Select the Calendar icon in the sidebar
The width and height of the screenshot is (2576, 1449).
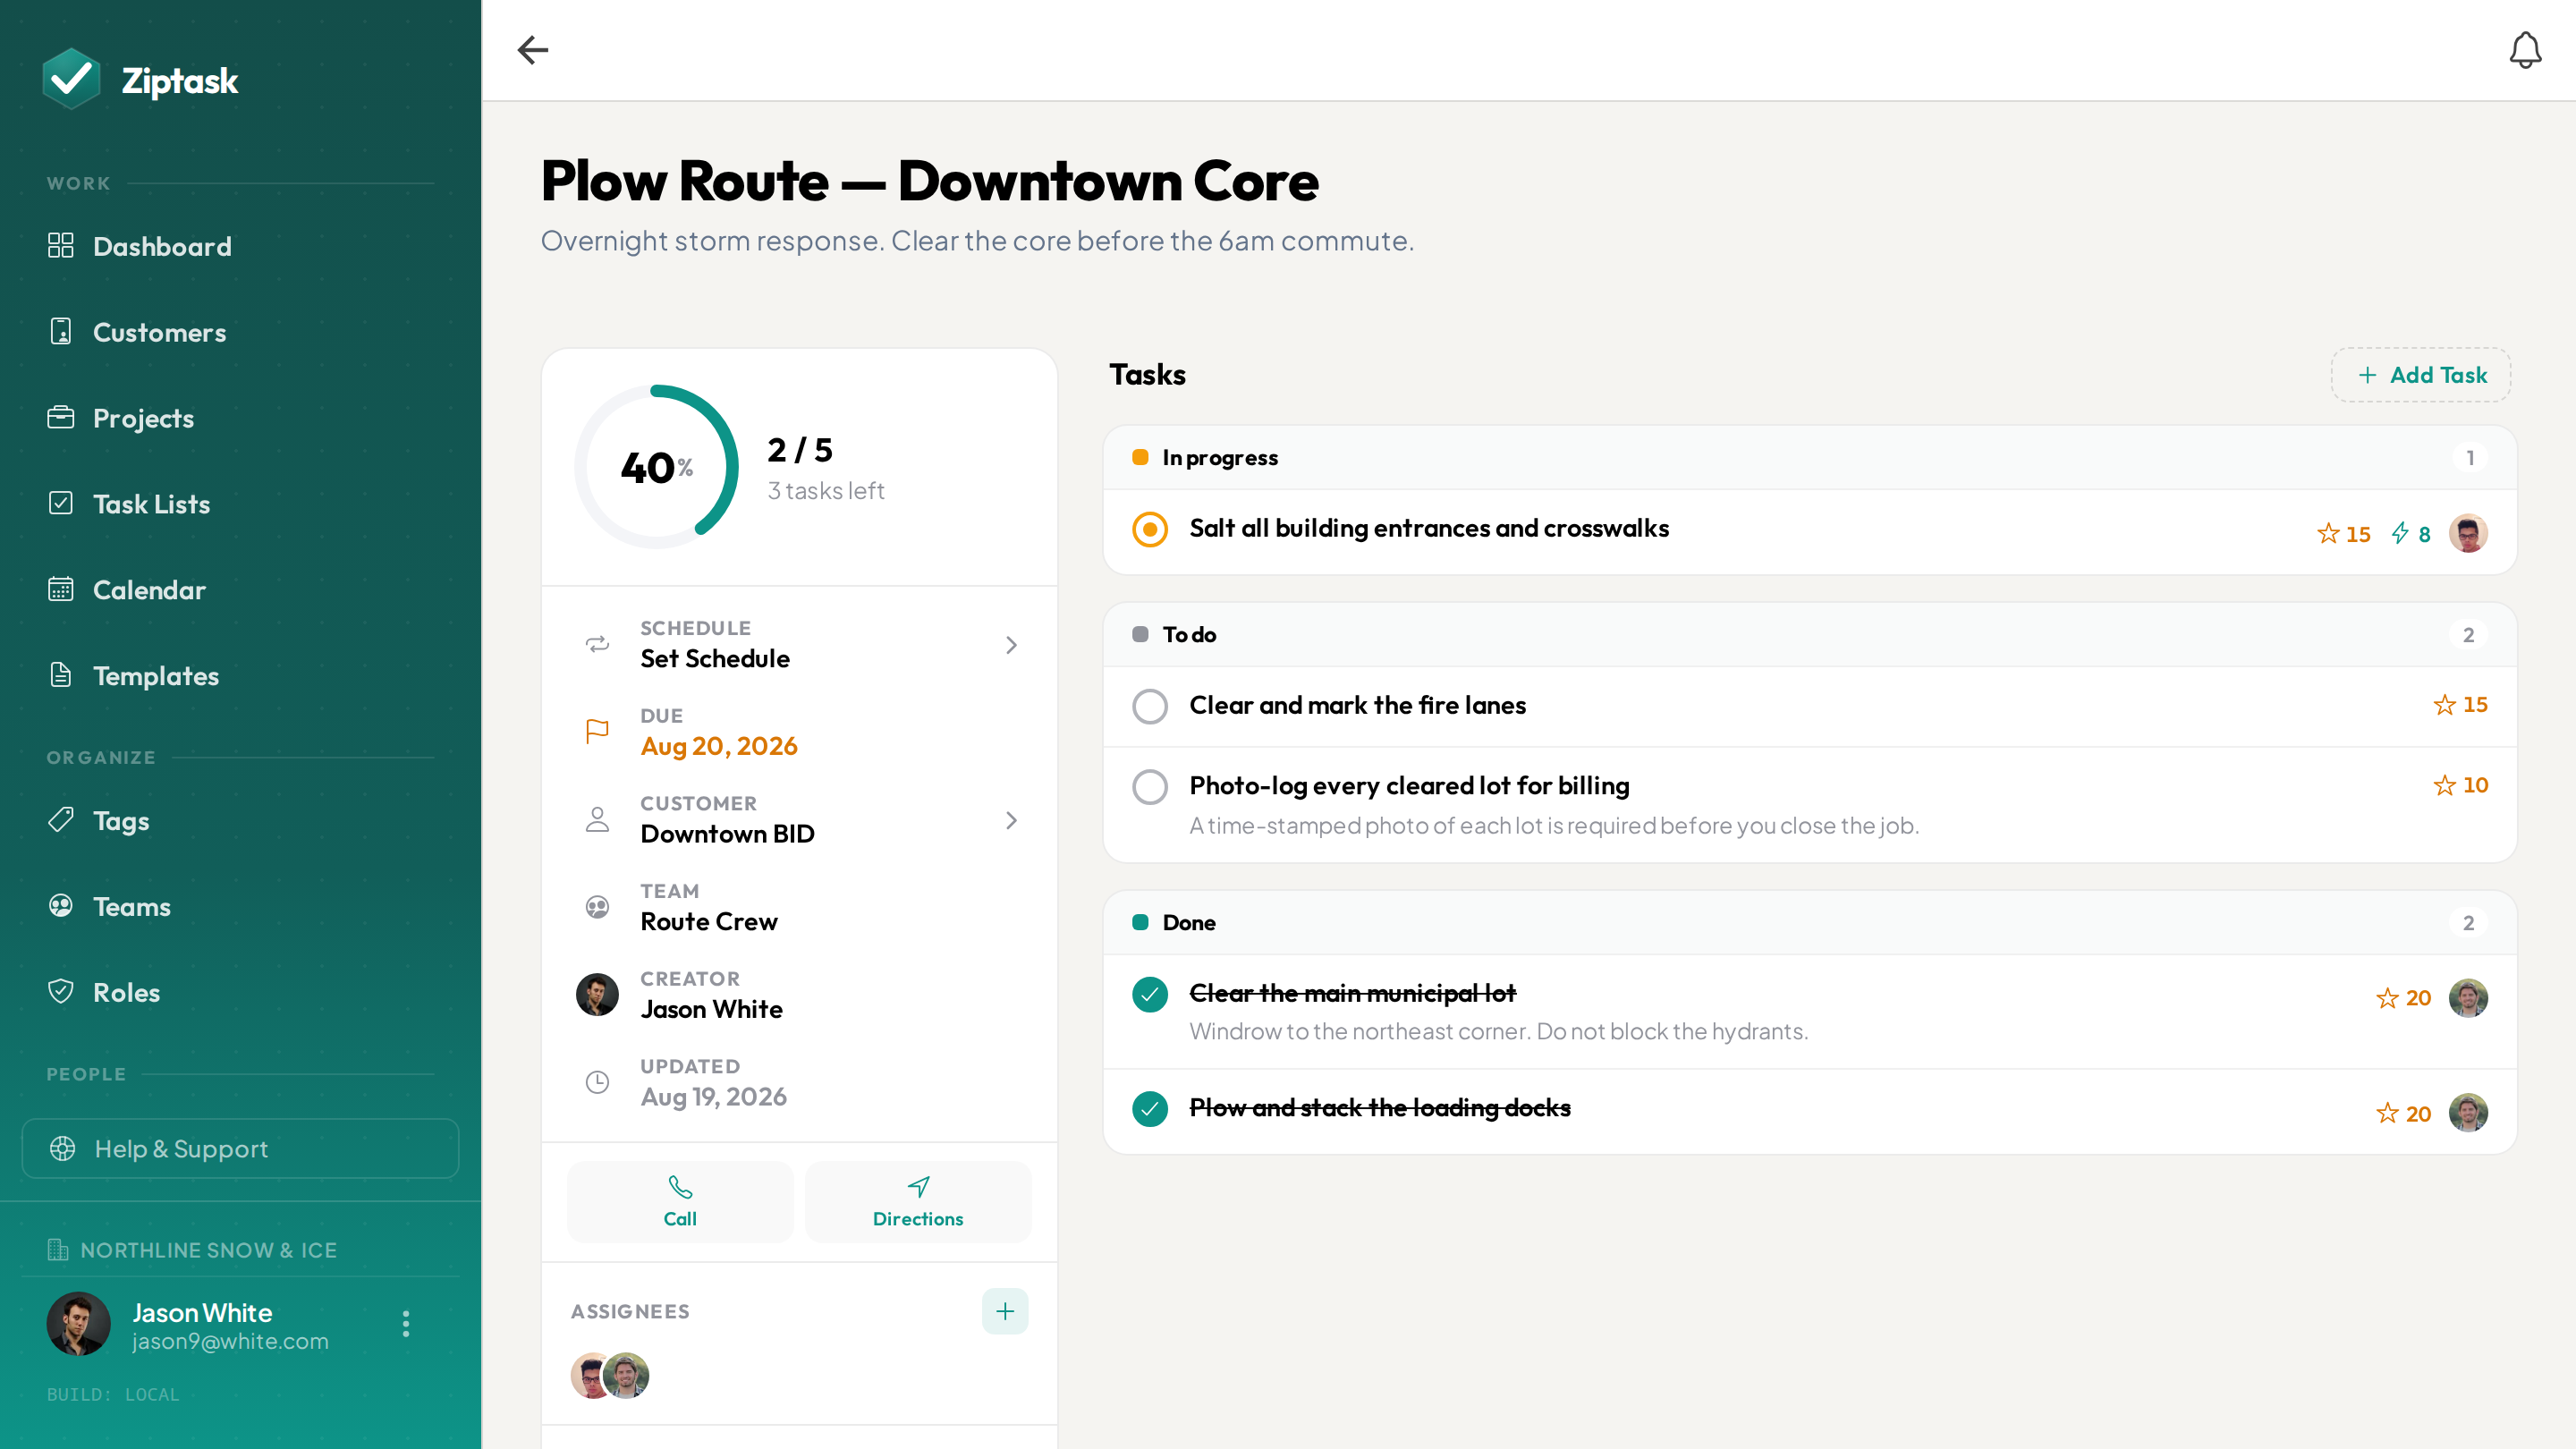(x=61, y=589)
